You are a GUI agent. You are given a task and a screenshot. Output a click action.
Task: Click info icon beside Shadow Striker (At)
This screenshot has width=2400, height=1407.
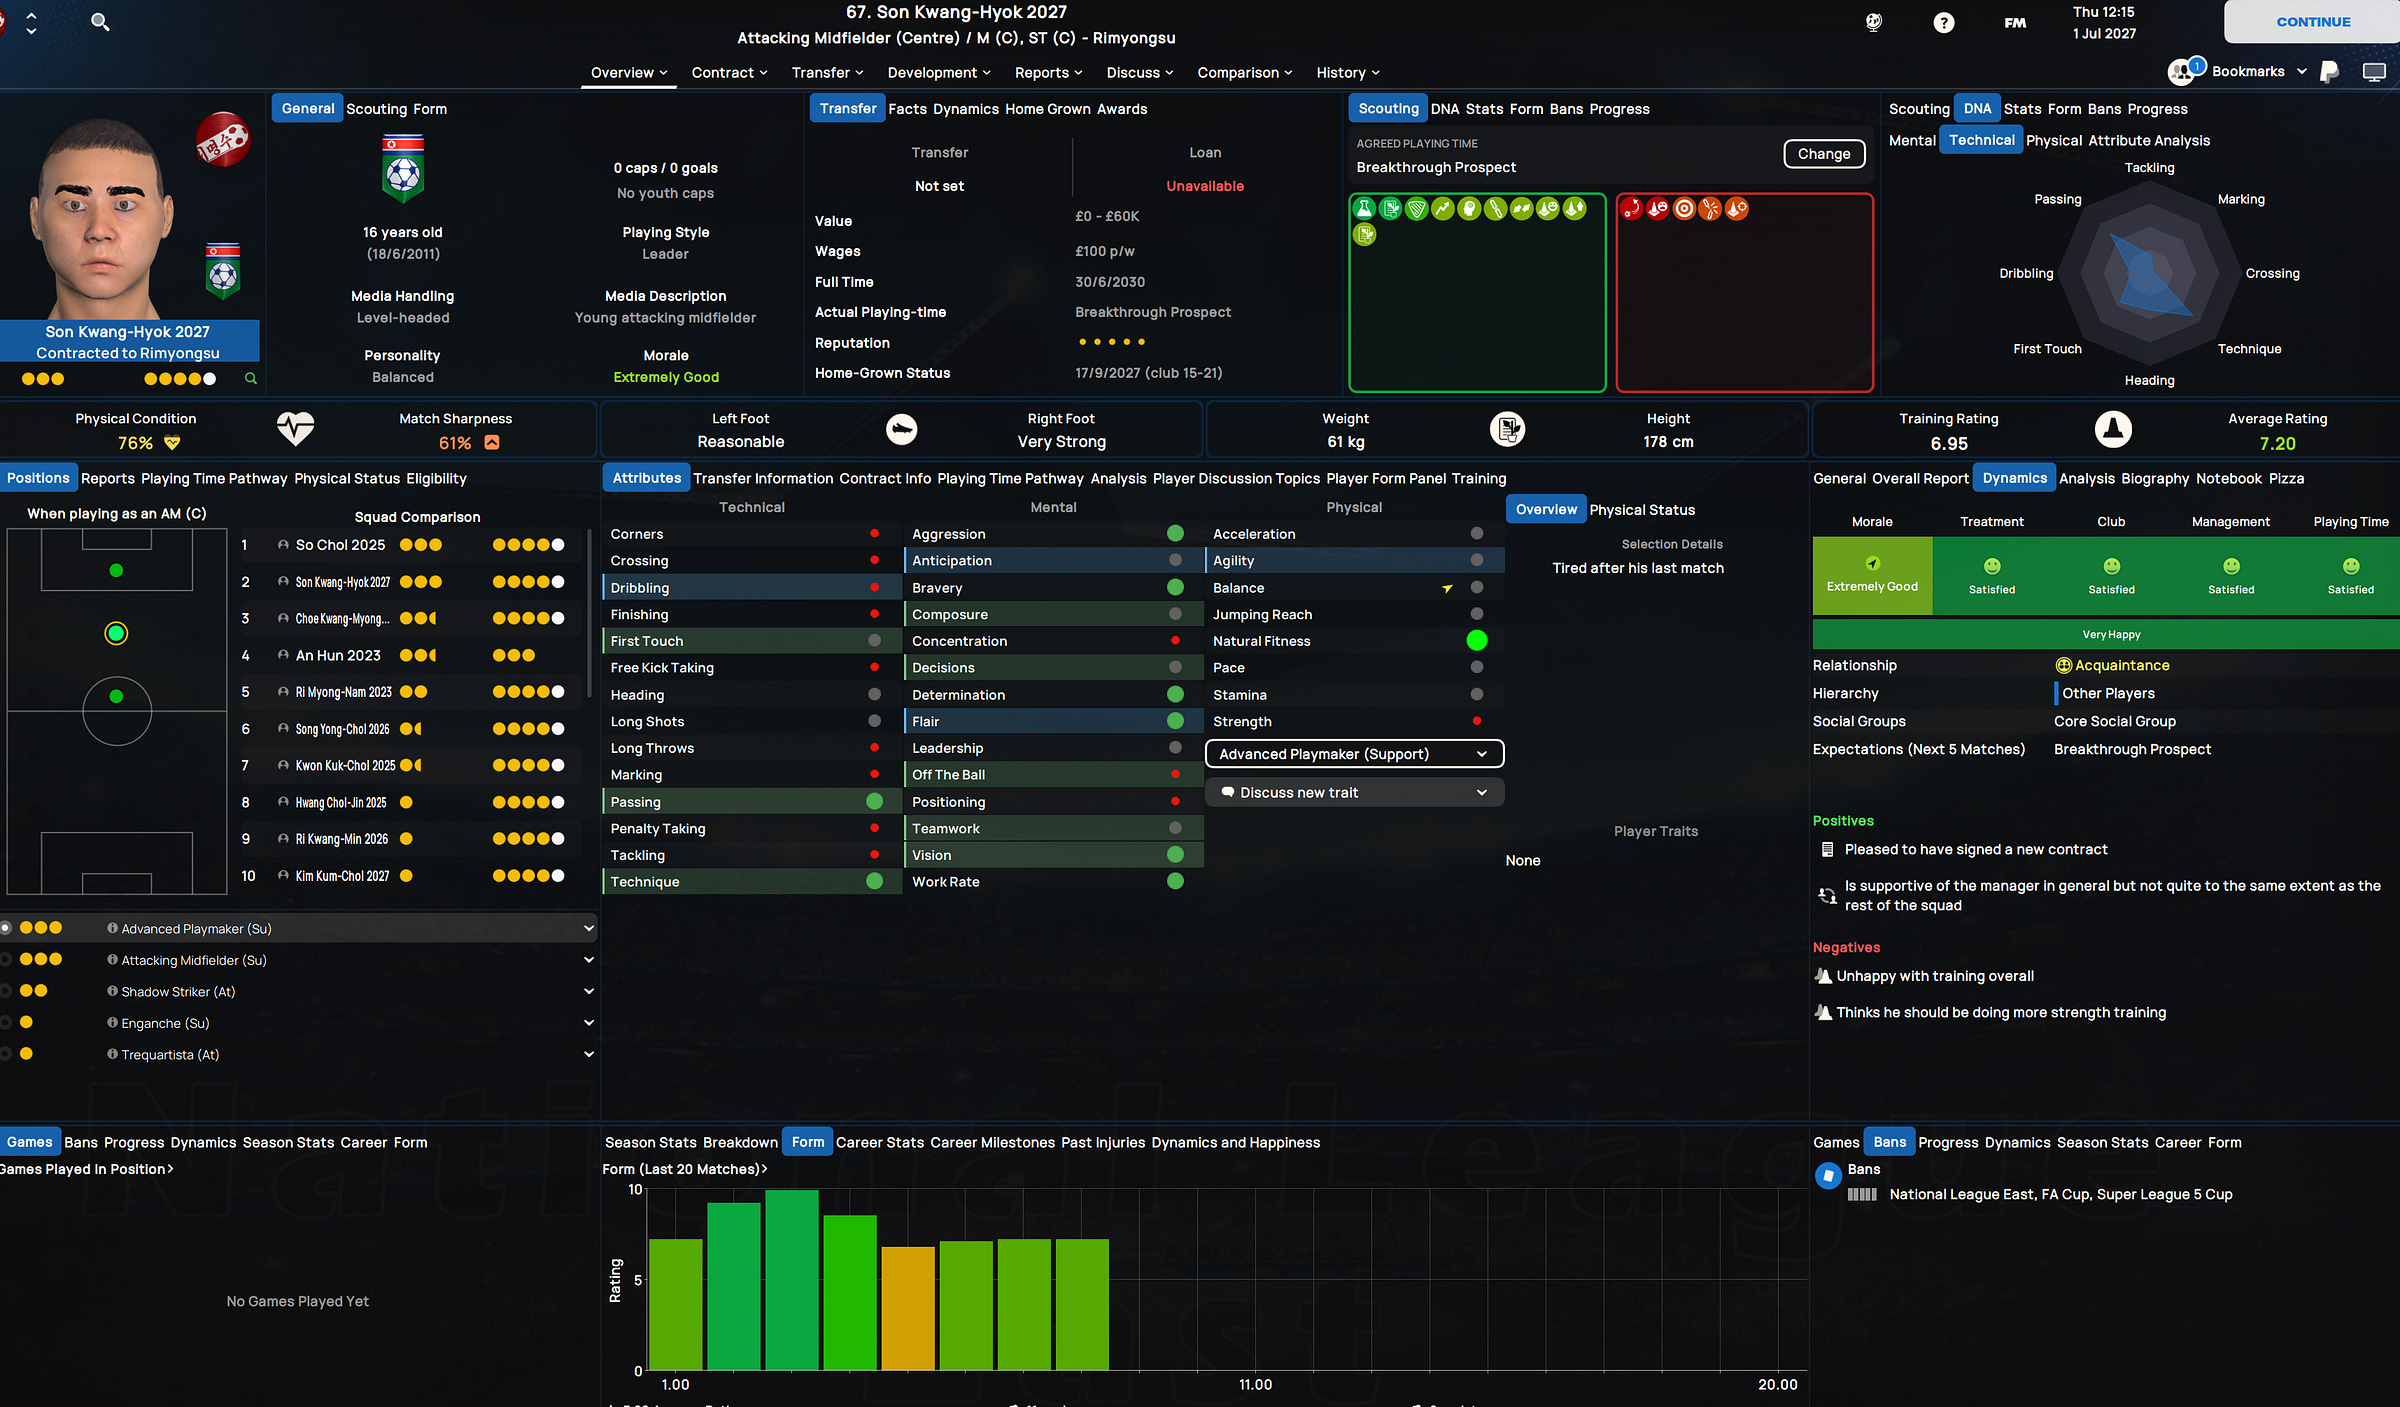(112, 991)
